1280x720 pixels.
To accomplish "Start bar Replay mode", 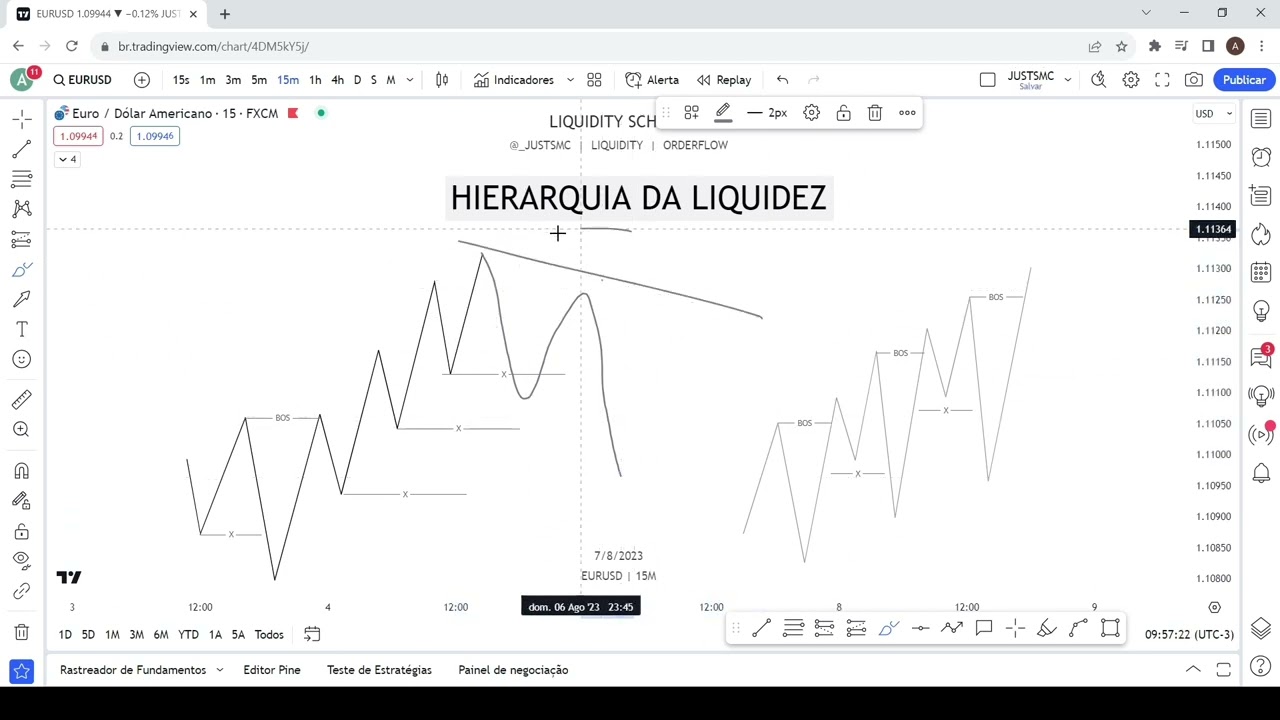I will pos(724,80).
